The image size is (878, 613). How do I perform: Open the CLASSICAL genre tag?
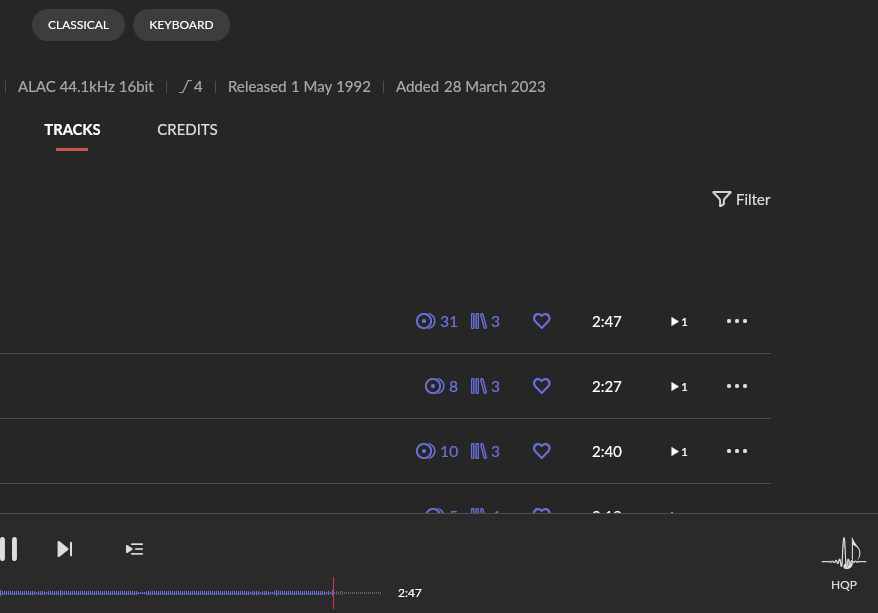78,25
